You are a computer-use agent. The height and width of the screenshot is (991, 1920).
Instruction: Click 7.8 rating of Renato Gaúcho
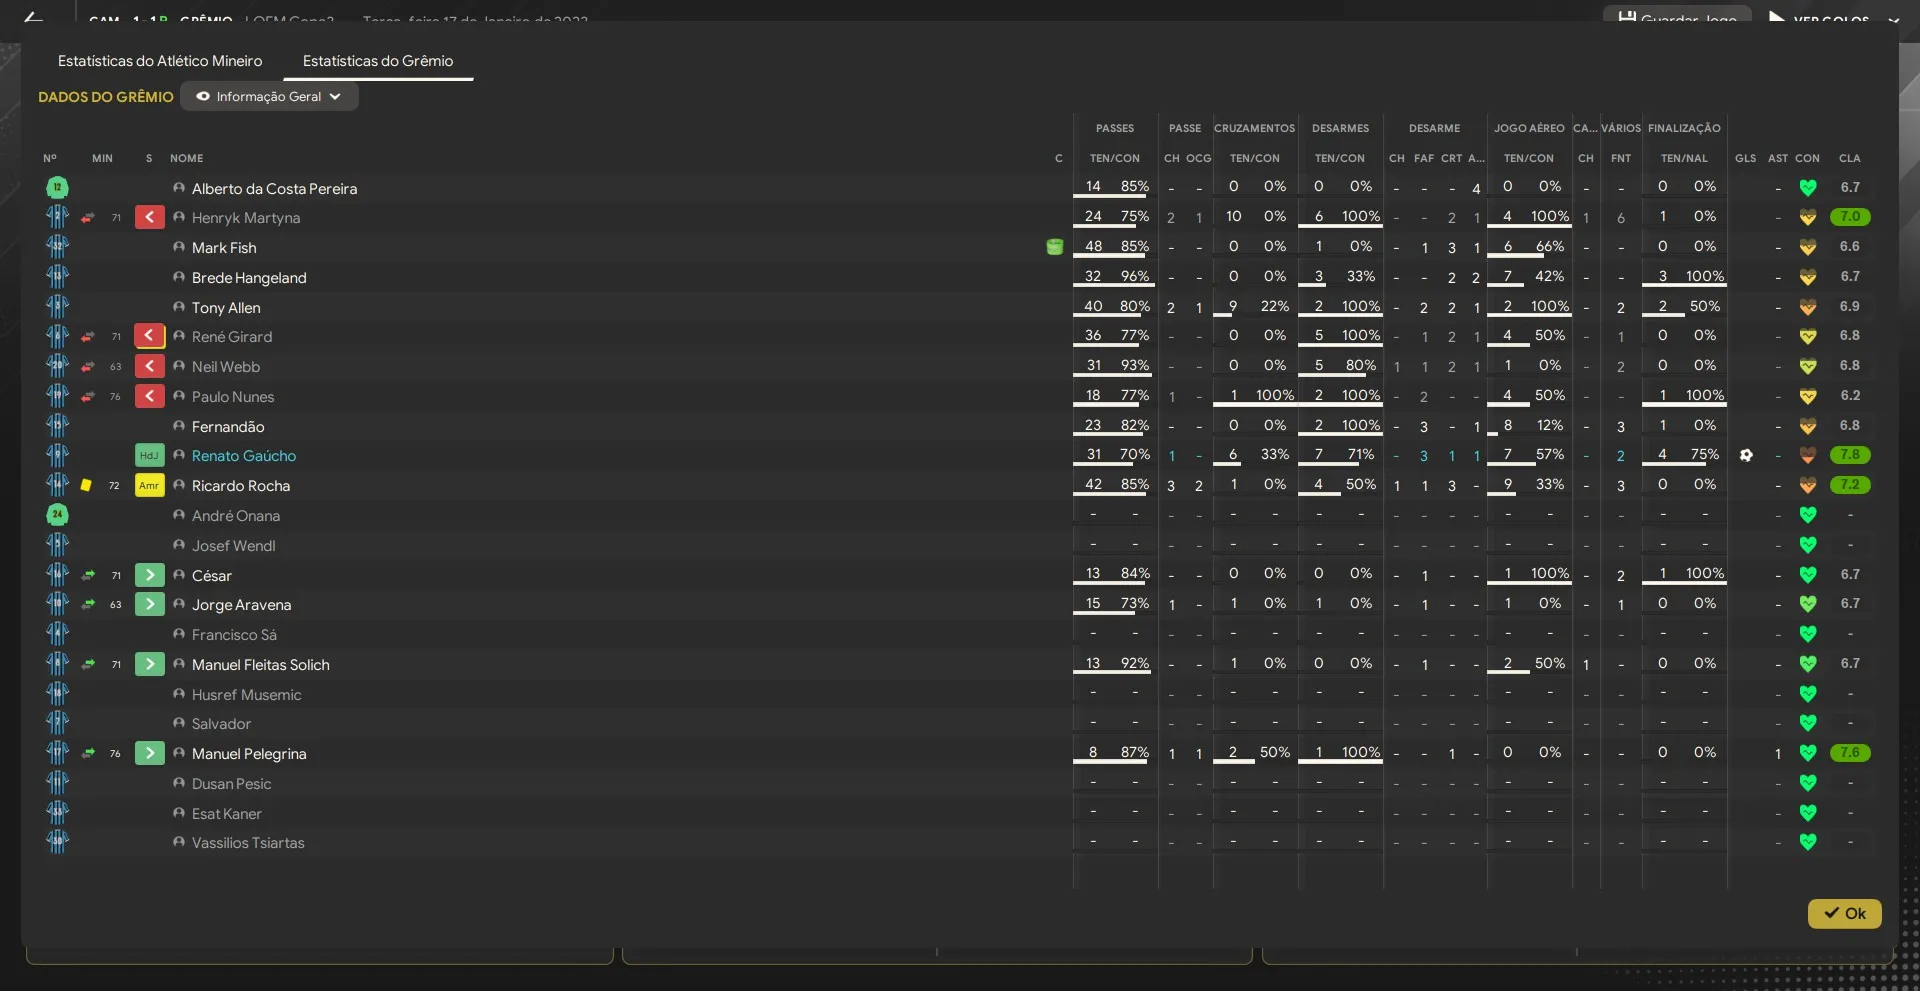pos(1850,455)
